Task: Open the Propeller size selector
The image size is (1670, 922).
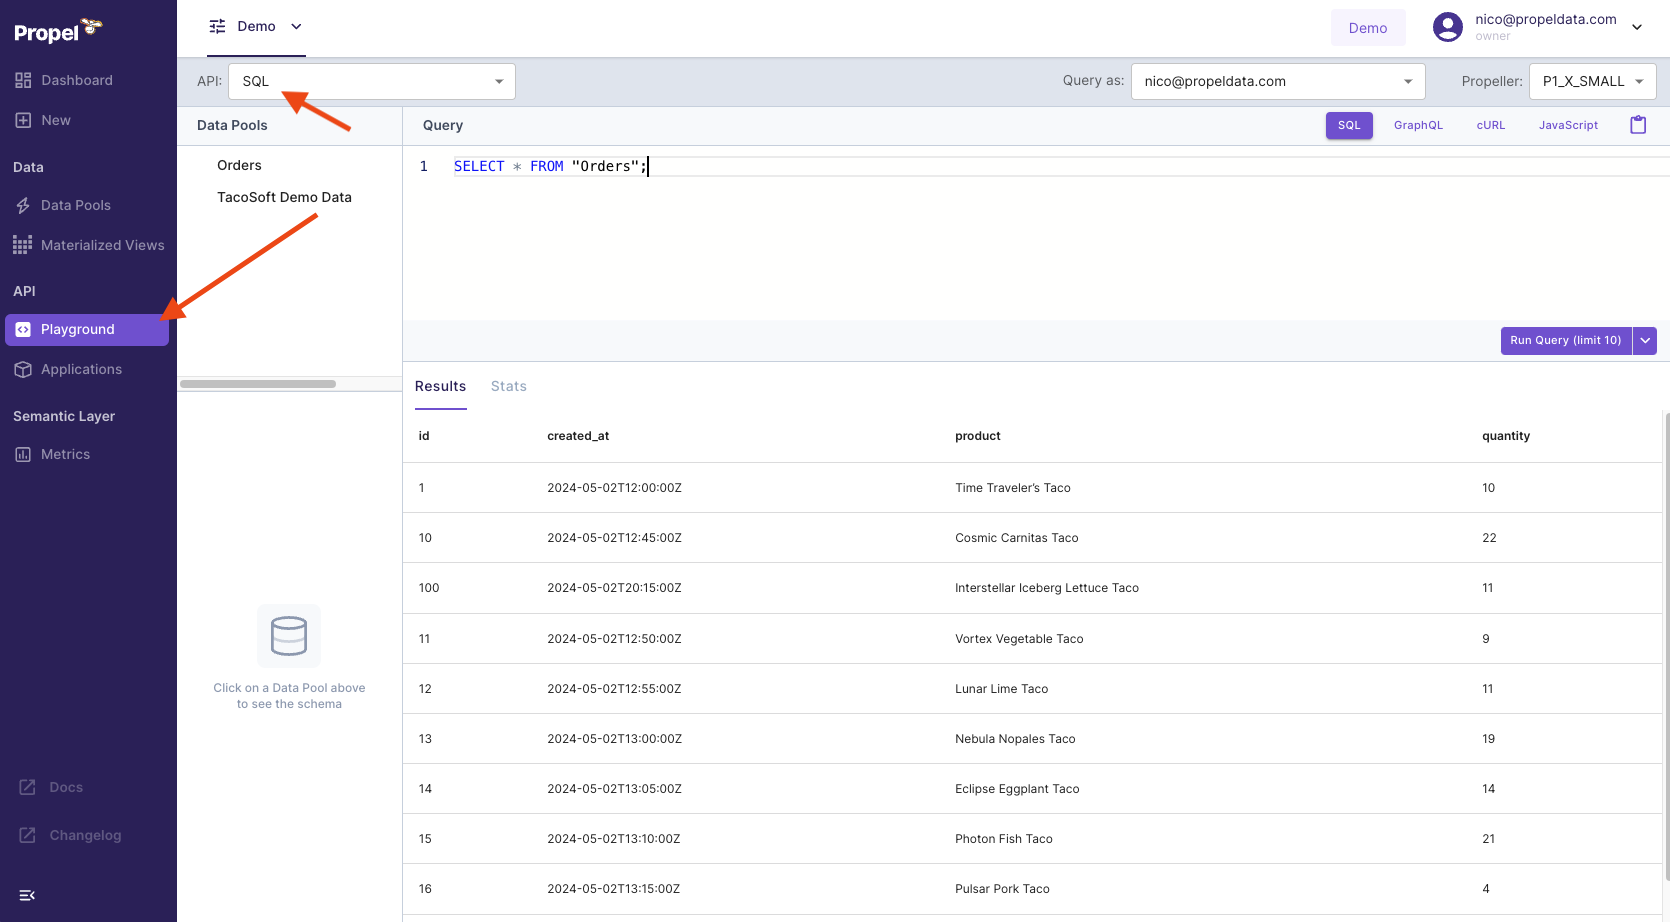Action: [1592, 81]
